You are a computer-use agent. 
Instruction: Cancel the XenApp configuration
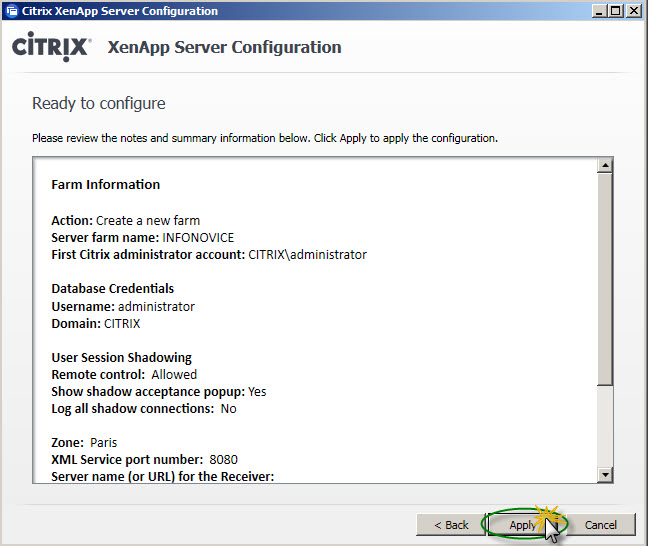point(600,525)
